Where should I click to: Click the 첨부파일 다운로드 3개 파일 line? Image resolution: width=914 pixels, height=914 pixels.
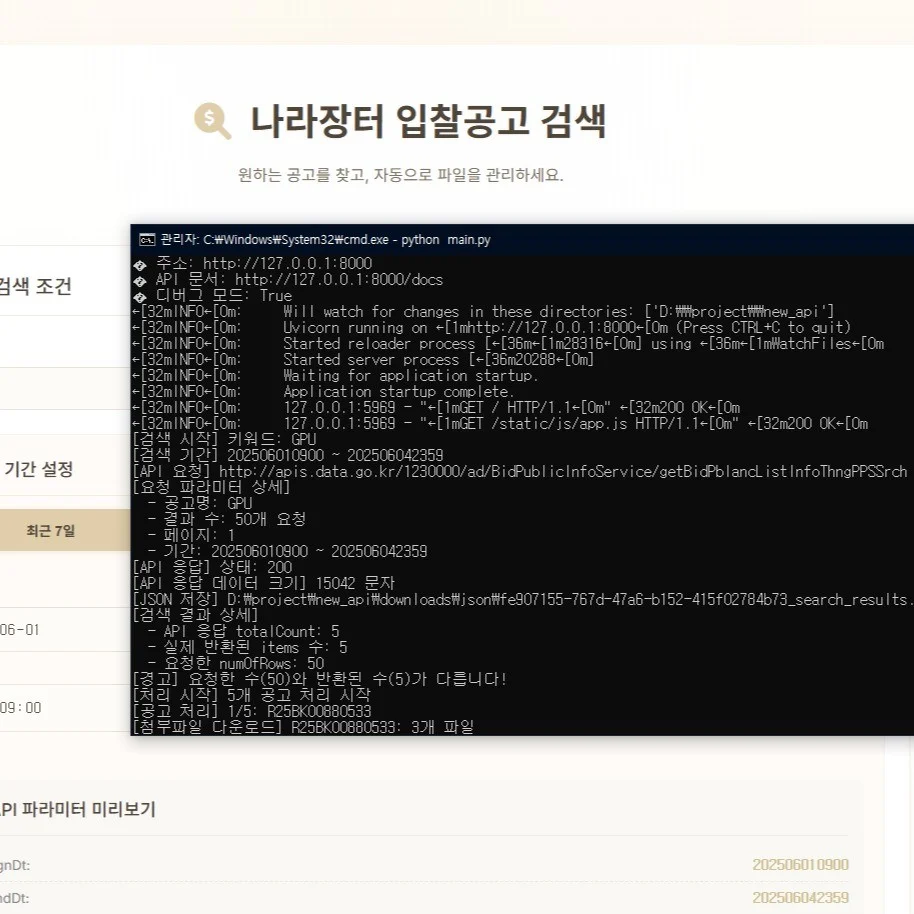click(303, 727)
